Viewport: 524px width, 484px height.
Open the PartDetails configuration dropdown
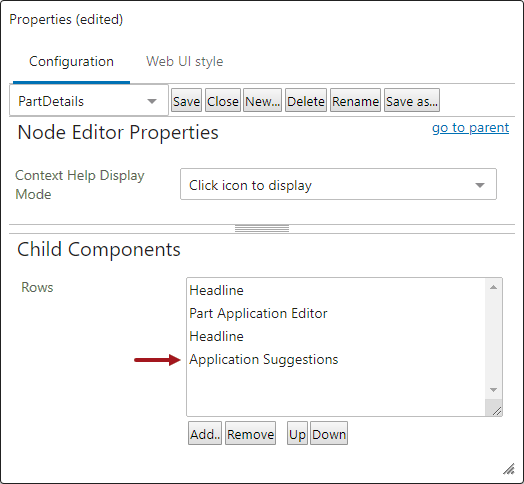(x=89, y=101)
